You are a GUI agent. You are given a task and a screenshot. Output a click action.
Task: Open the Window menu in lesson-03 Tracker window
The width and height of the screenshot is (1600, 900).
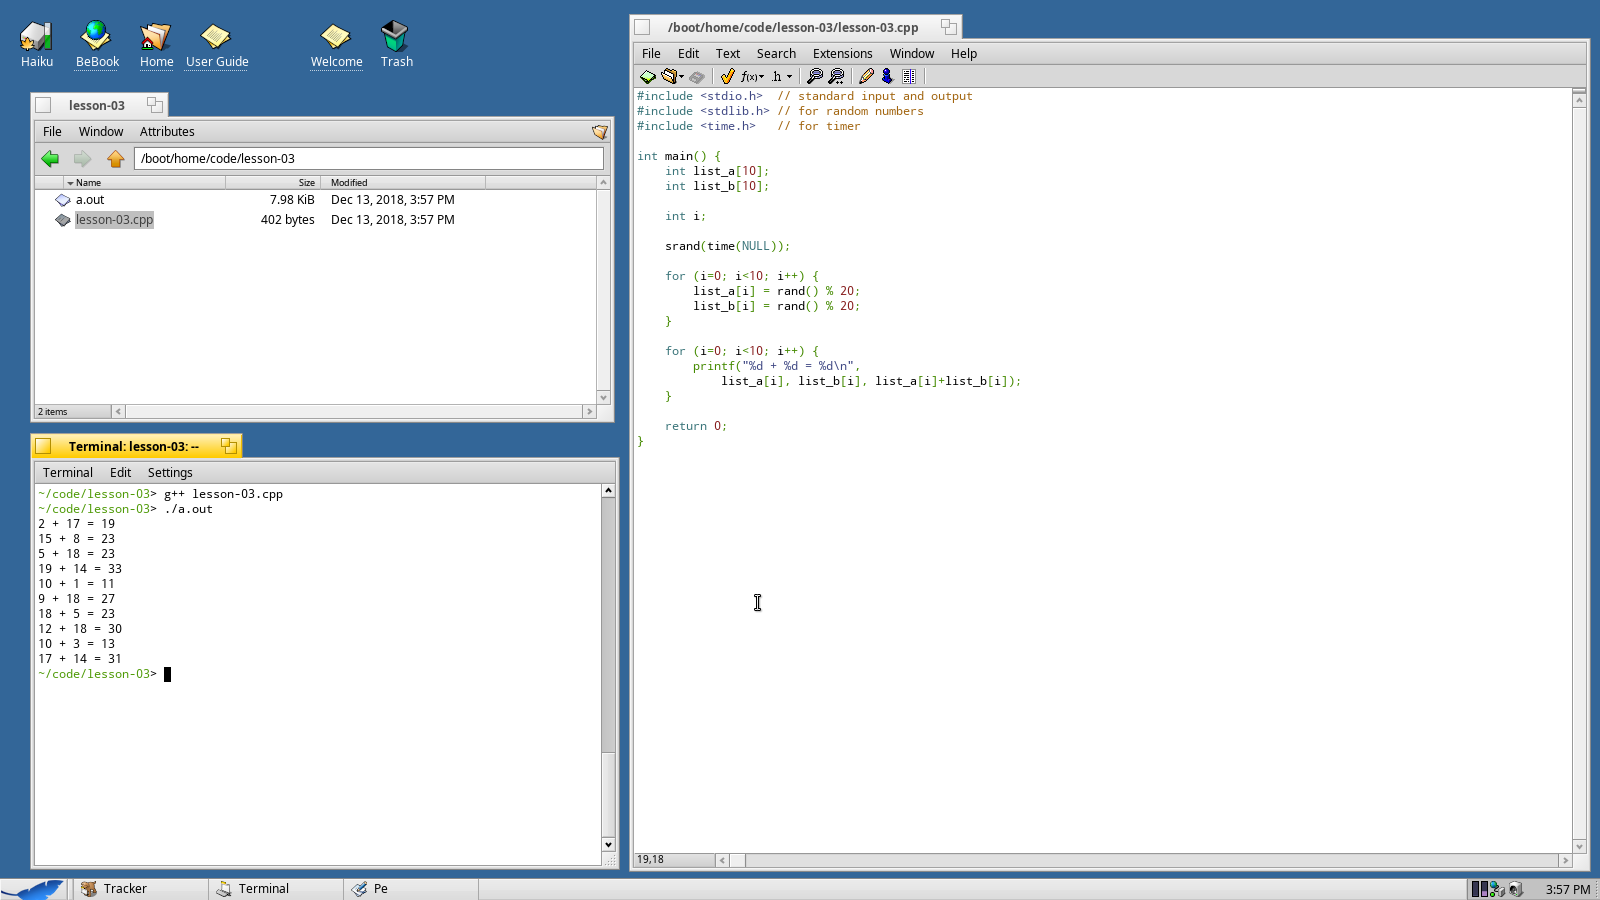(x=101, y=132)
